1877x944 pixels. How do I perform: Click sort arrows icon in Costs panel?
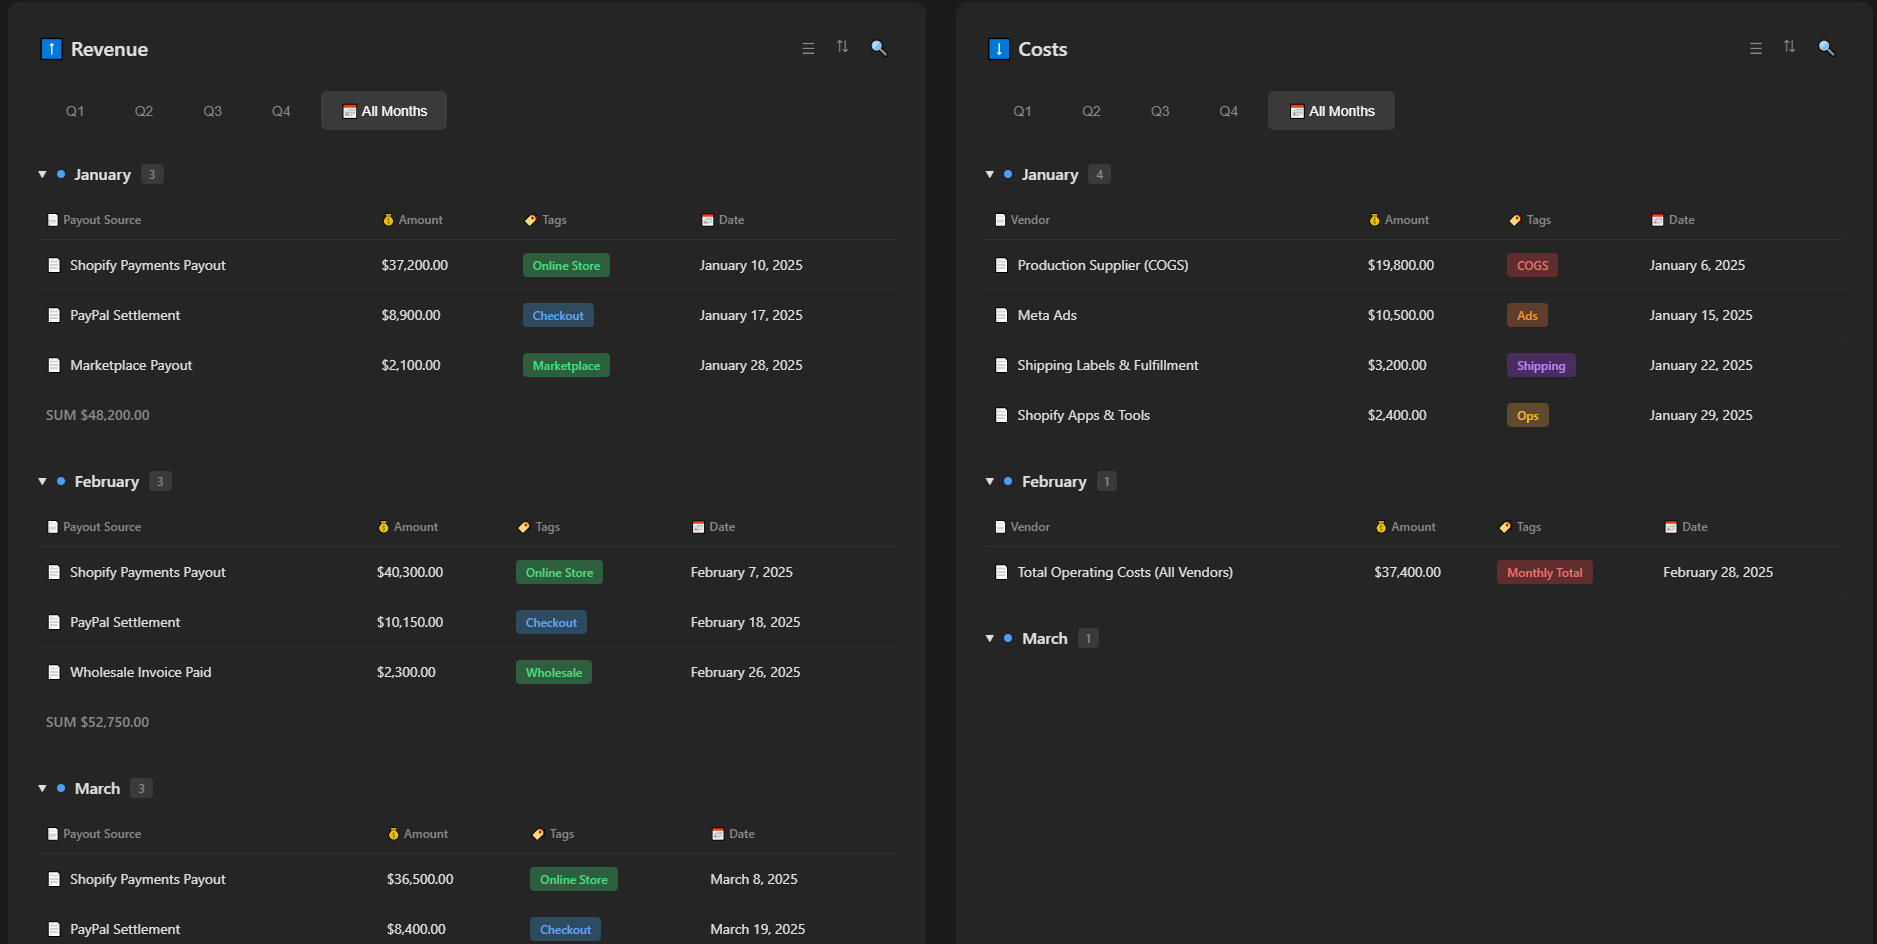point(1789,47)
